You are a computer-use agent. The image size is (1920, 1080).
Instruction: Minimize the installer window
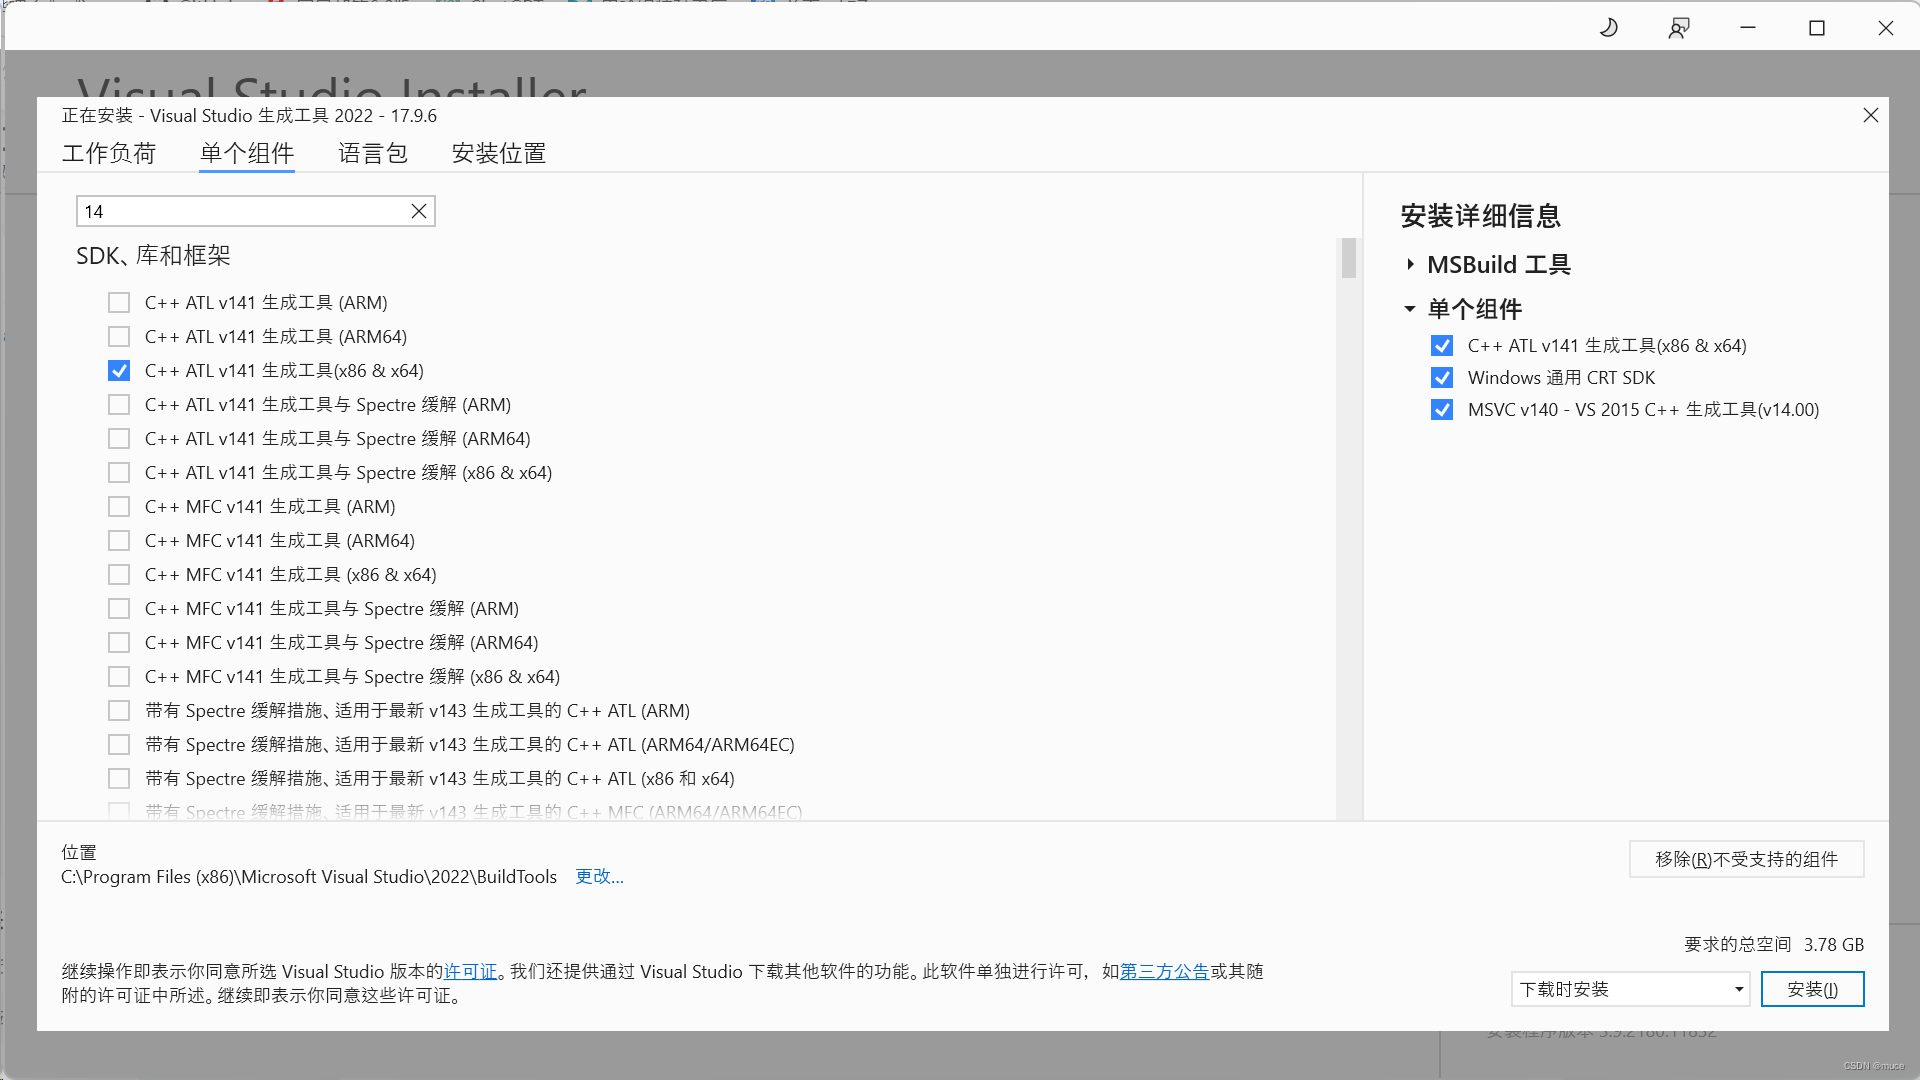[x=1748, y=28]
